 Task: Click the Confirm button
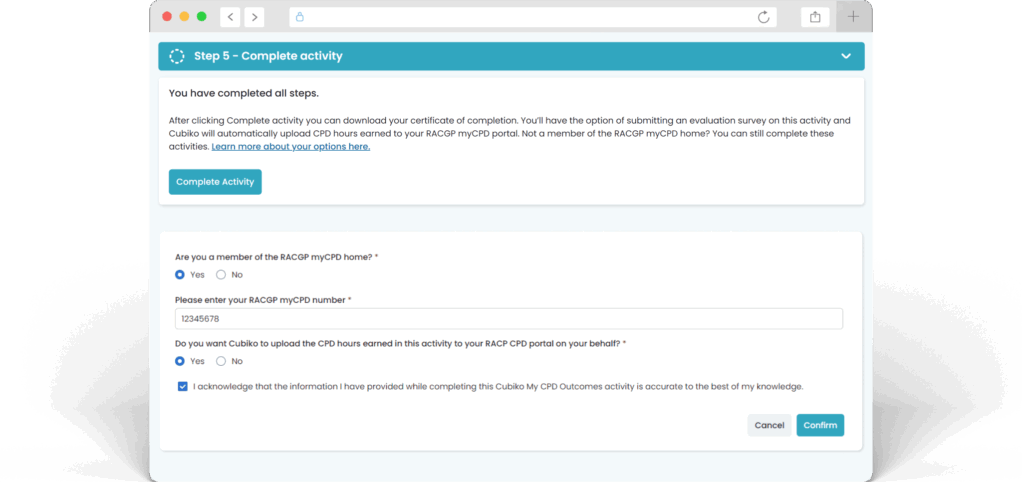click(820, 425)
